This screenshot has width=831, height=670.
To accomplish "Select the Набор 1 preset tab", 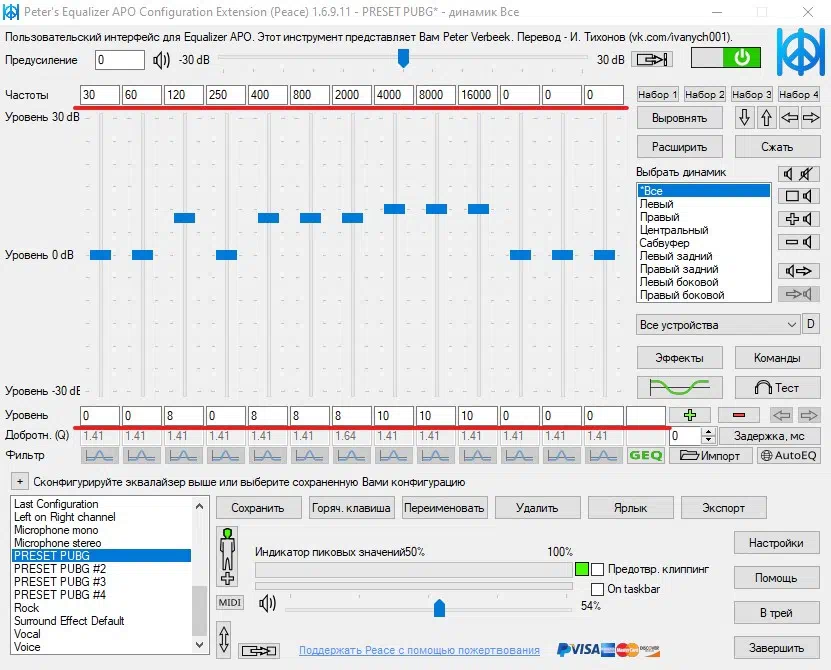I will [x=657, y=94].
